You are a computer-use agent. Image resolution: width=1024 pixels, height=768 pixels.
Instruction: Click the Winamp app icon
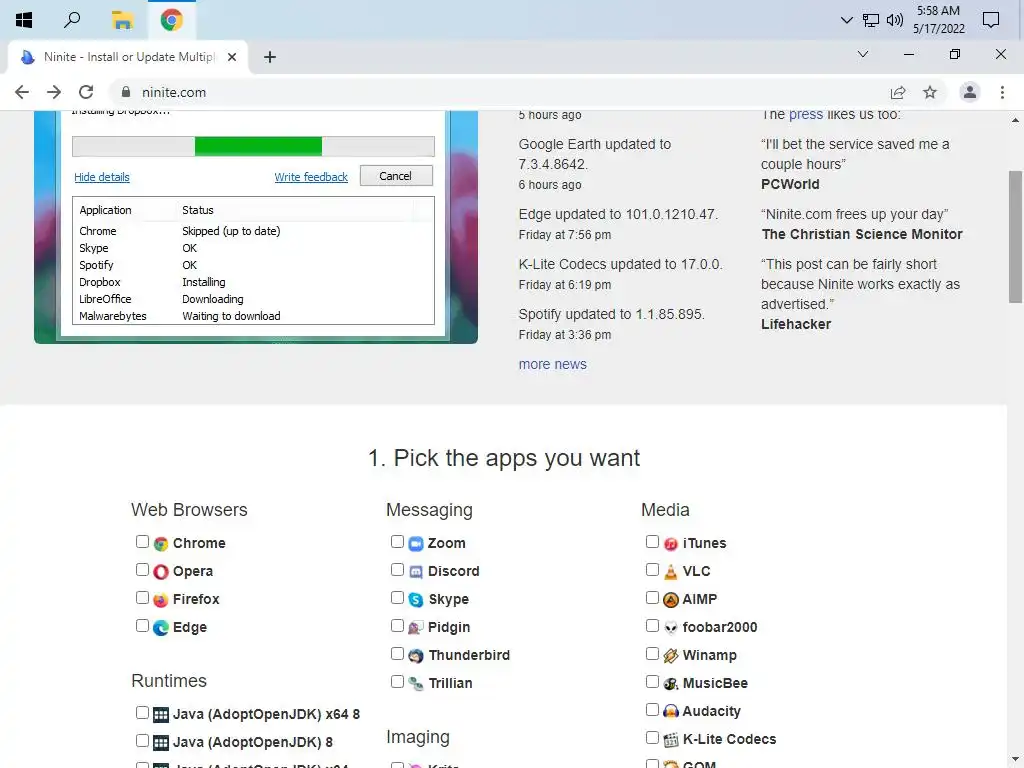tap(671, 656)
